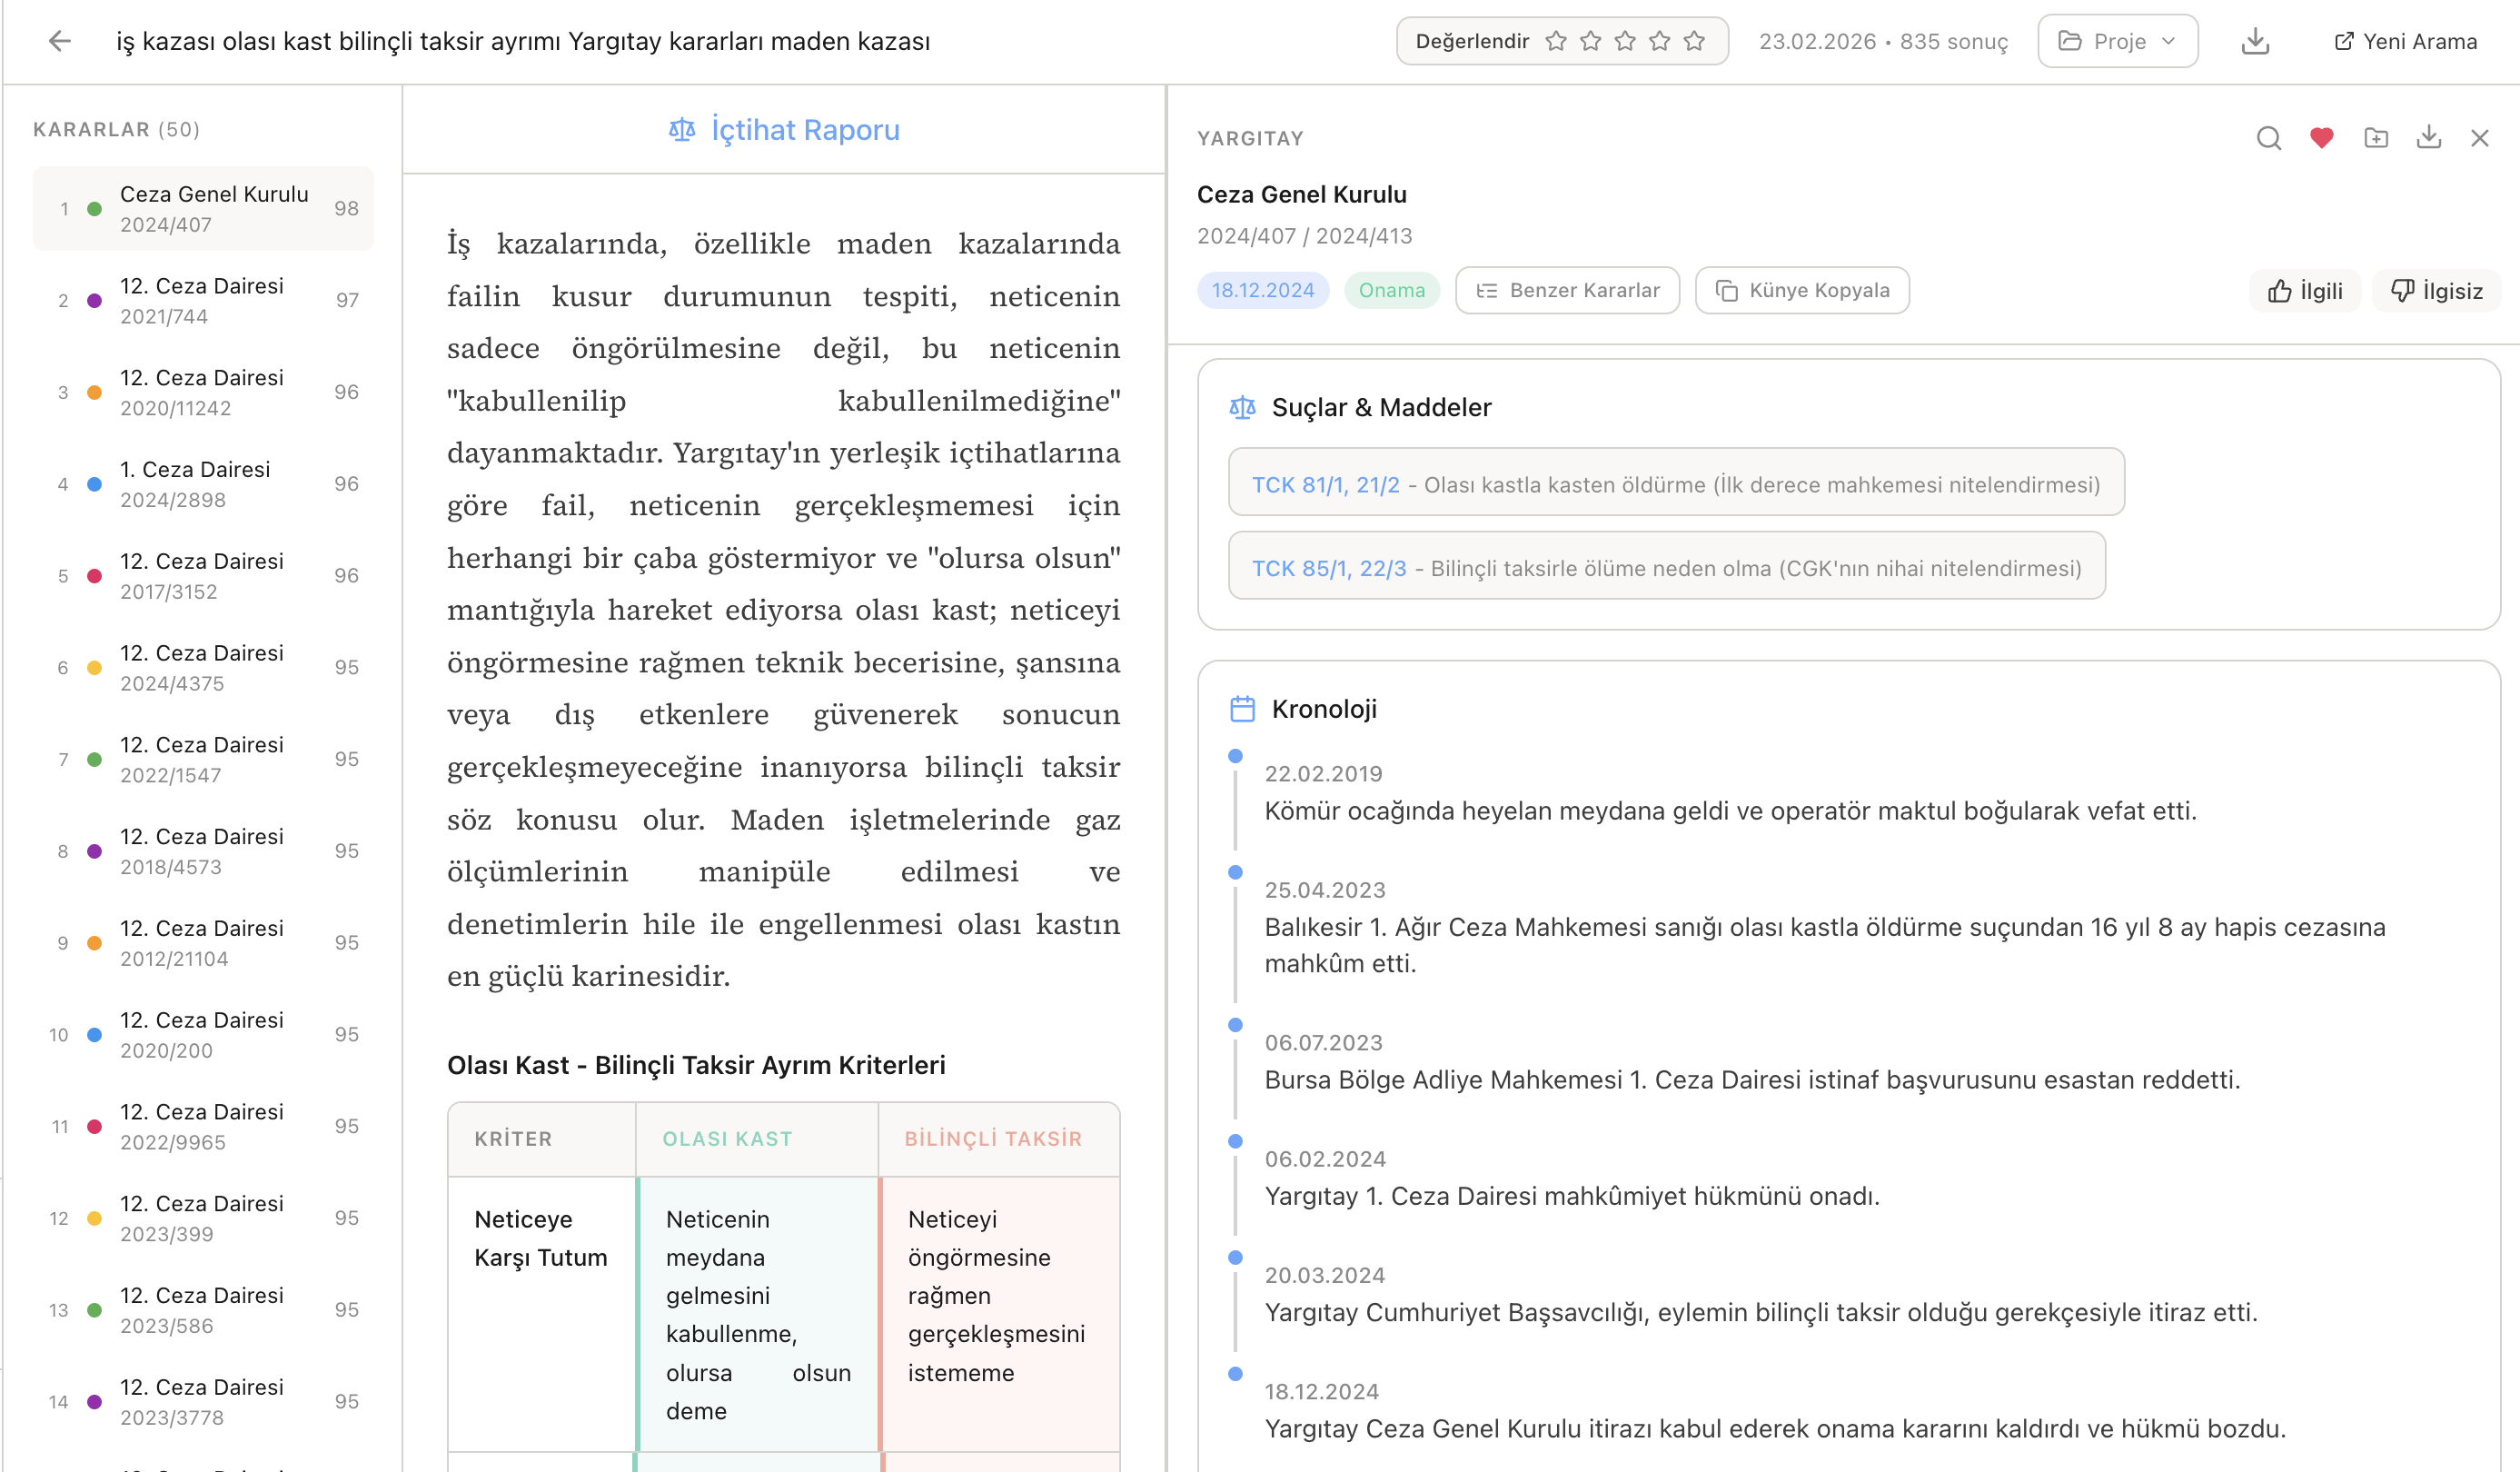The image size is (2520, 1472).
Task: Start a Yeni Arama
Action: pyautogui.click(x=2405, y=41)
